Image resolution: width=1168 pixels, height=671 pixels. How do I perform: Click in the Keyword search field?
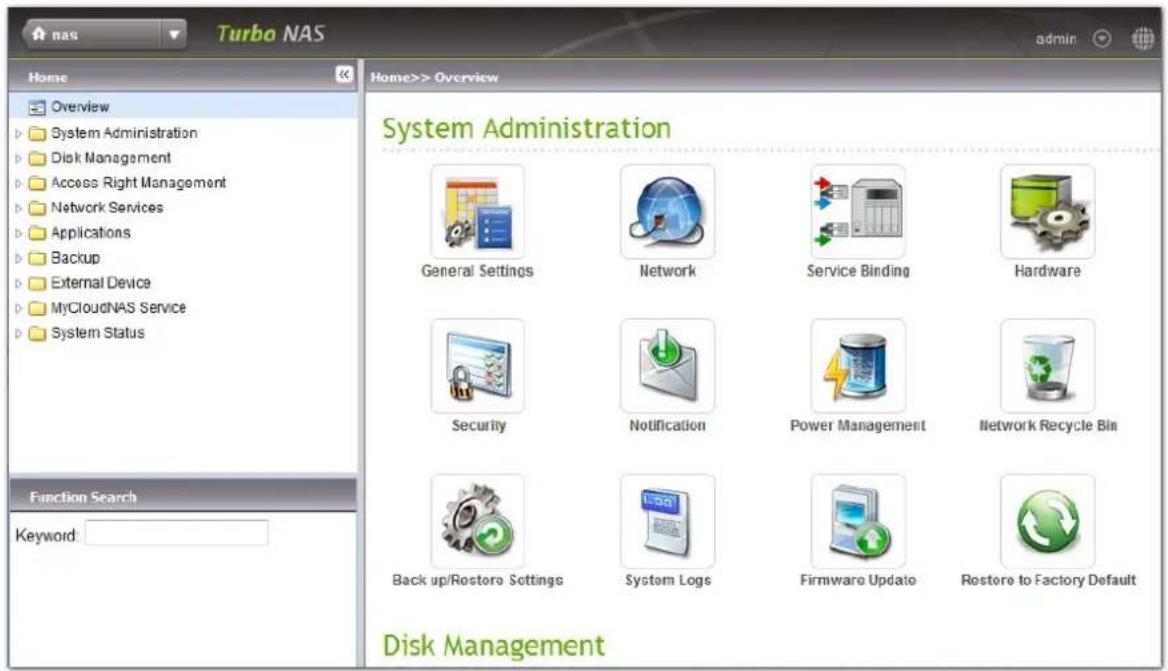tap(176, 533)
